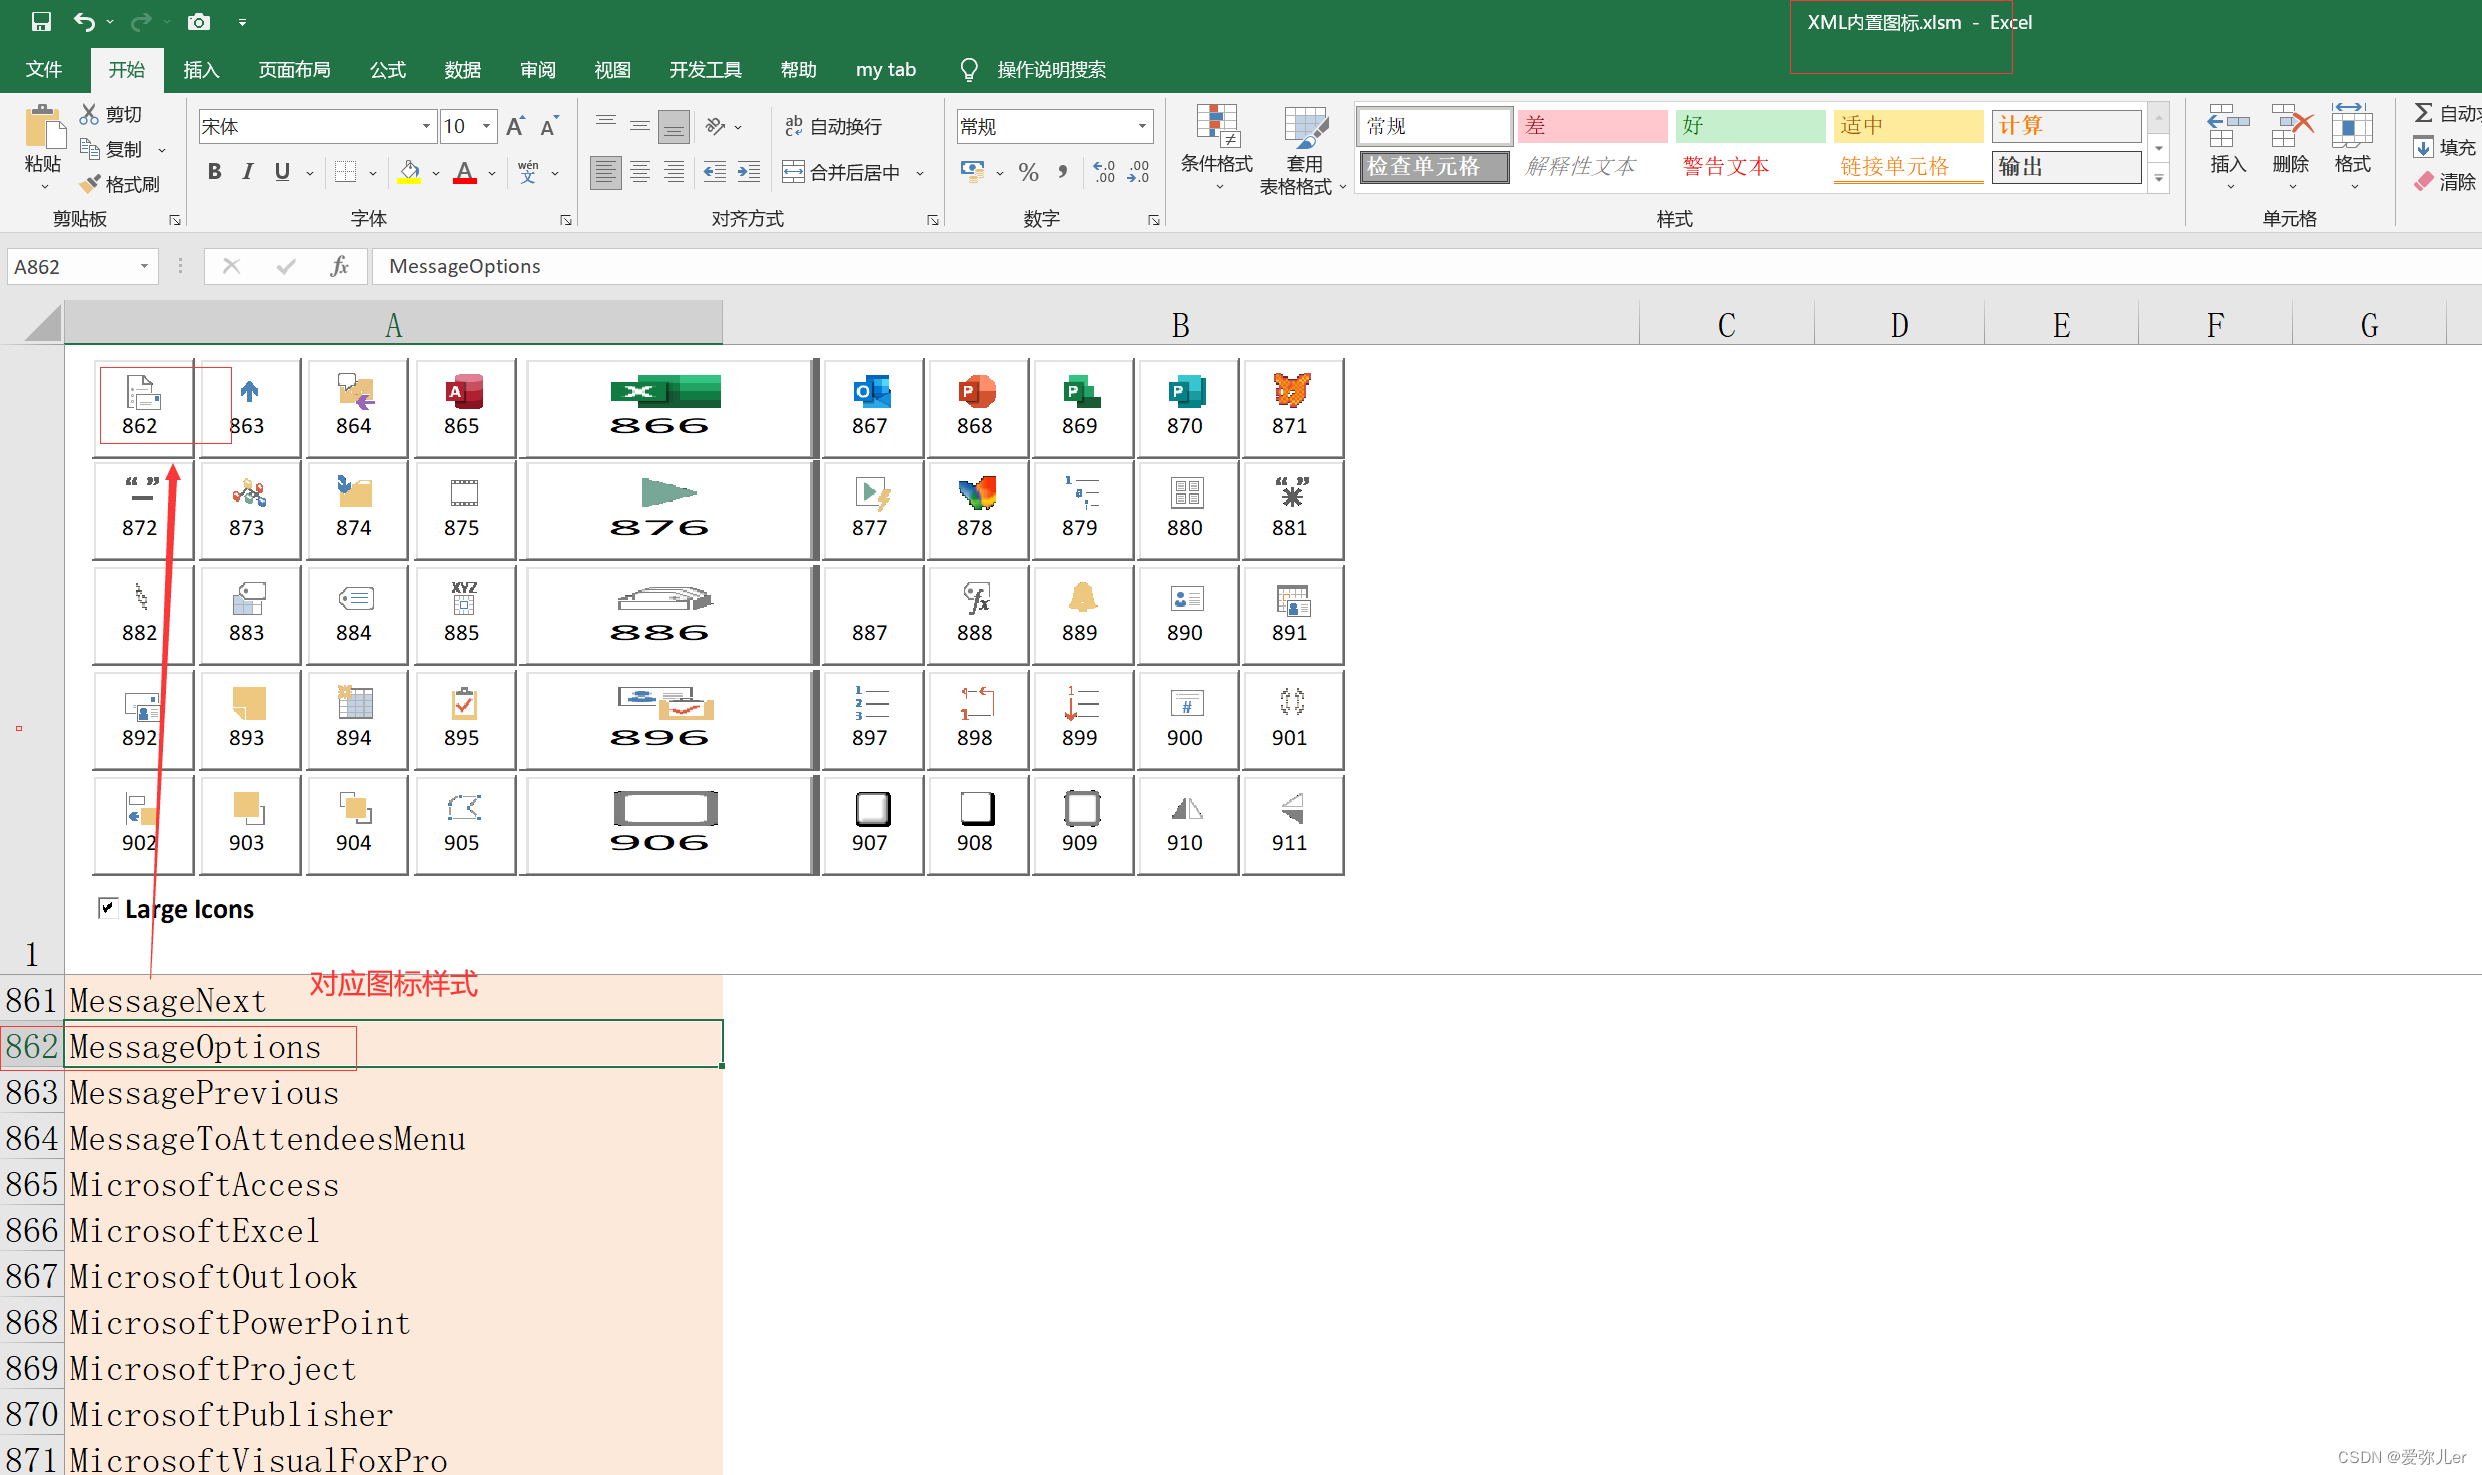2482x1475 pixels.
Task: Open the number format dropdown showing 常规
Action: [1142, 126]
